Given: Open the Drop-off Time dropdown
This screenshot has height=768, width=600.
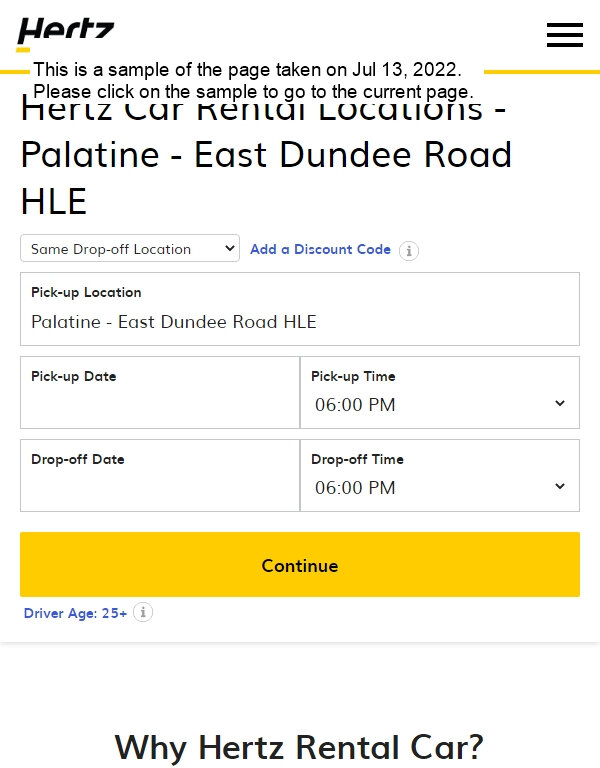Looking at the screenshot, I should click(439, 476).
